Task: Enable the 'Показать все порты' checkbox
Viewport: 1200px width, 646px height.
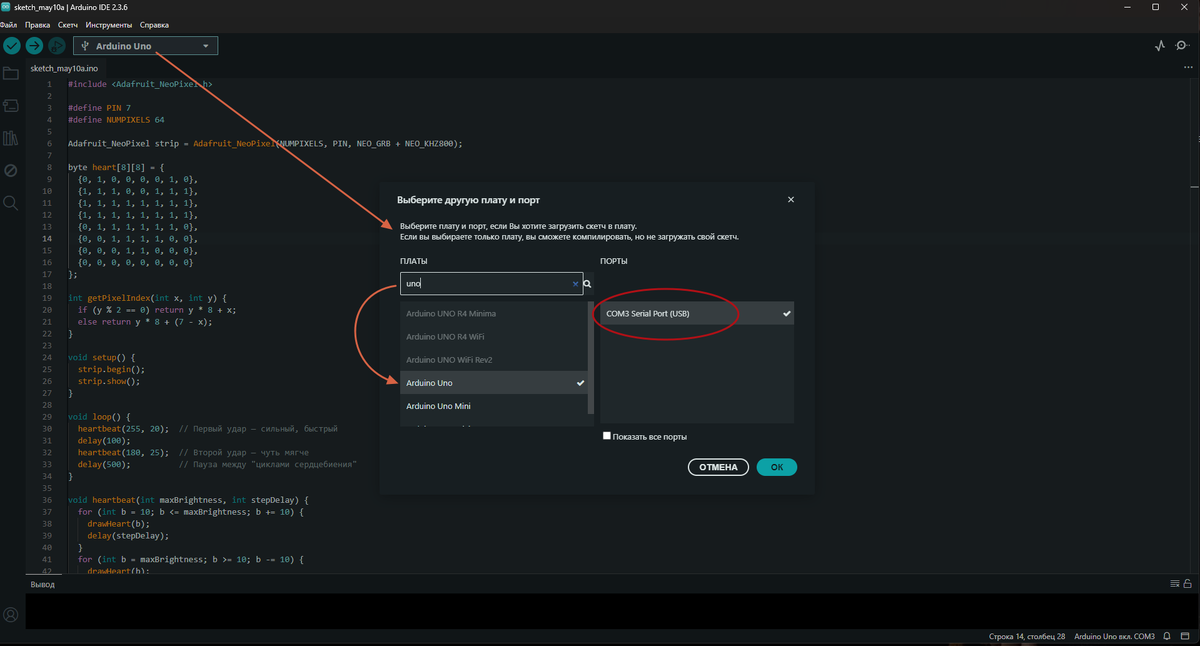Action: pyautogui.click(x=607, y=436)
